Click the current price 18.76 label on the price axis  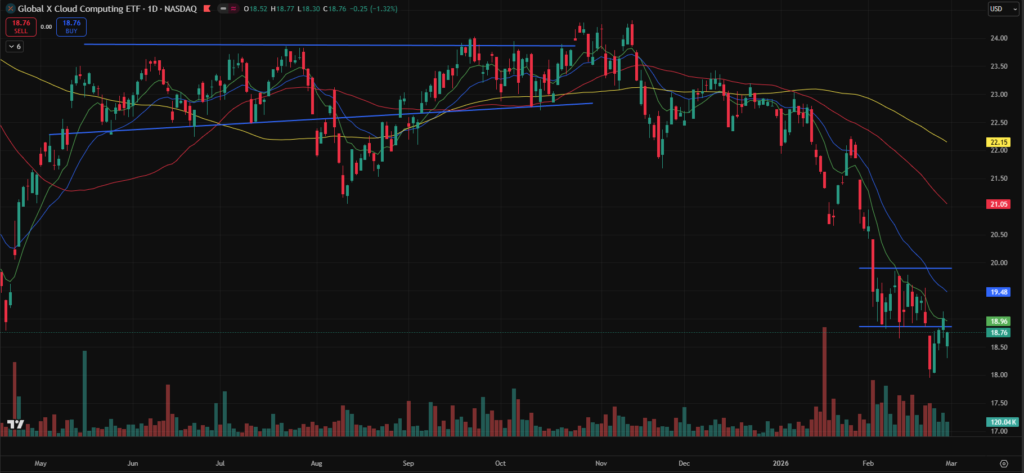(997, 332)
